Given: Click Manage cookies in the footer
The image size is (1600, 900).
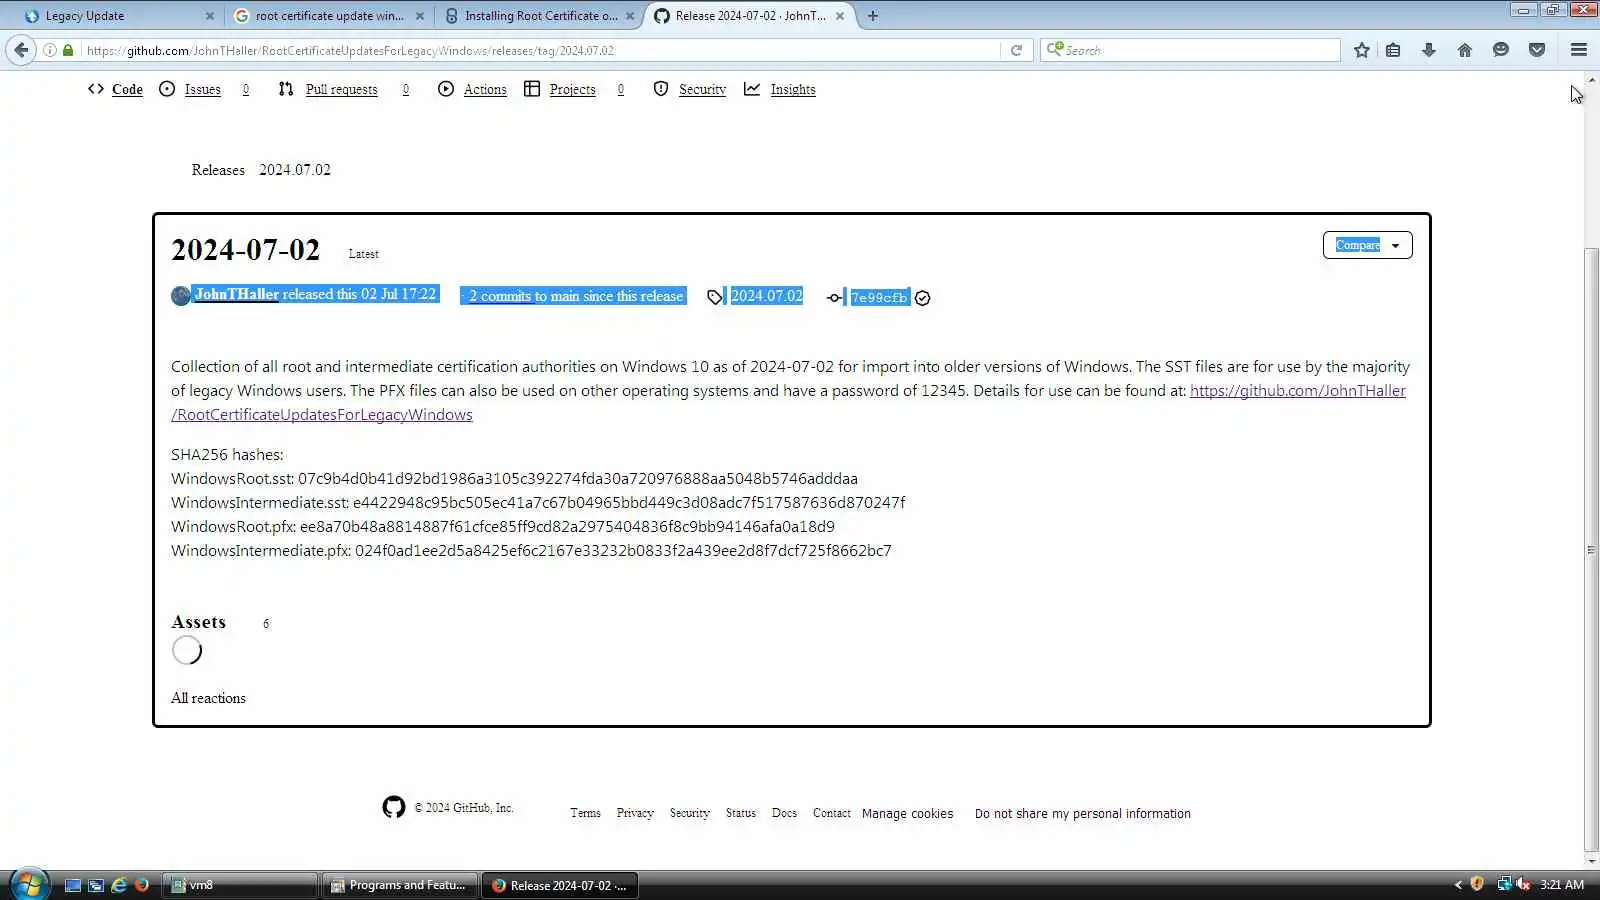Looking at the screenshot, I should pos(907,814).
